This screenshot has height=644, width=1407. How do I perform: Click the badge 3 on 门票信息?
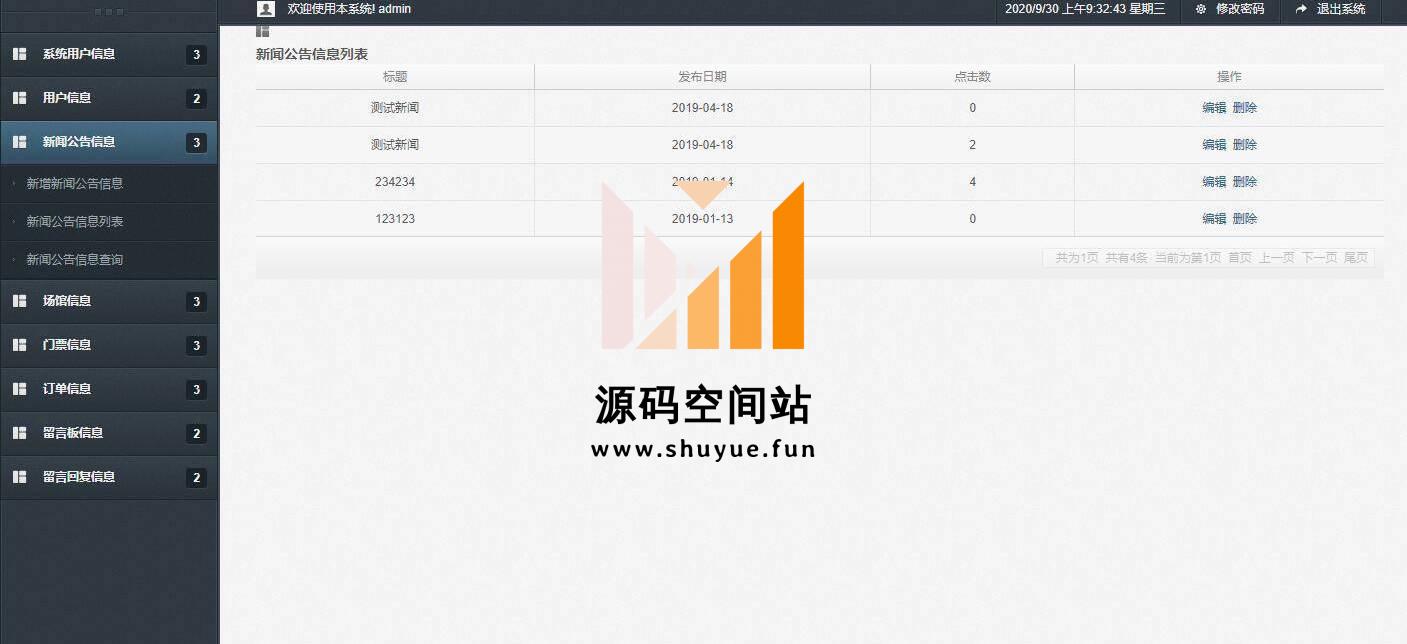[196, 346]
